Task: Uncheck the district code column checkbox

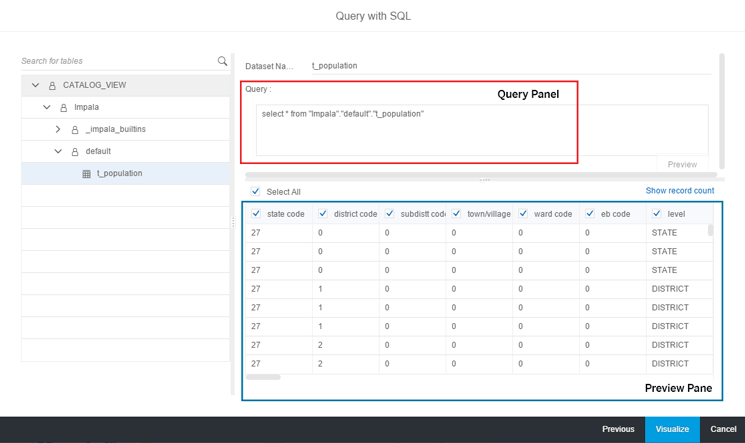Action: 322,214
